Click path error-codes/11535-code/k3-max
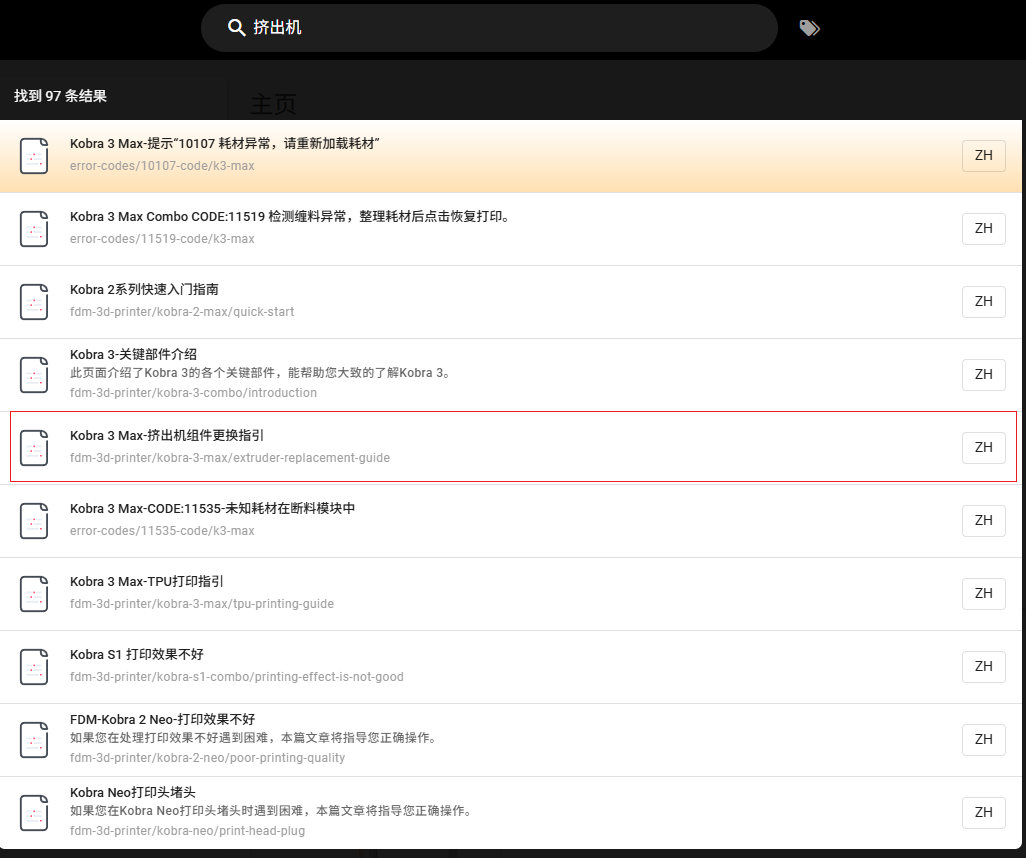 [162, 531]
